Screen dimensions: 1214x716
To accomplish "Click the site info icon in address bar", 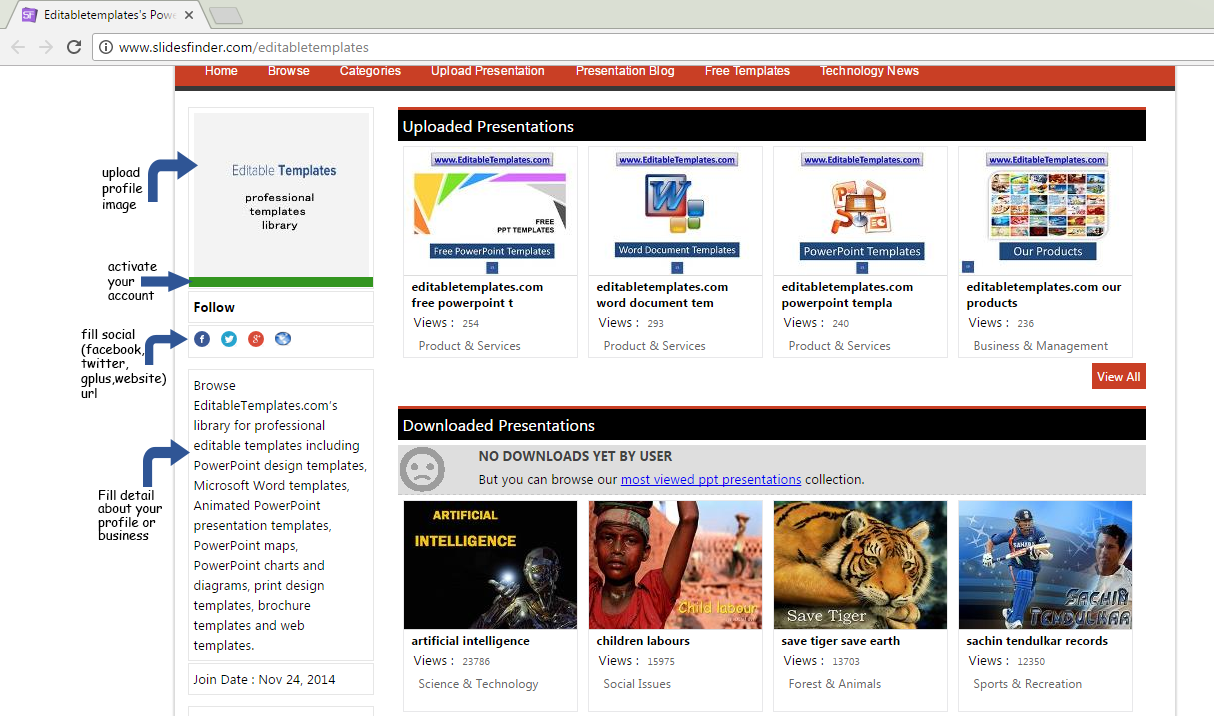I will [105, 47].
